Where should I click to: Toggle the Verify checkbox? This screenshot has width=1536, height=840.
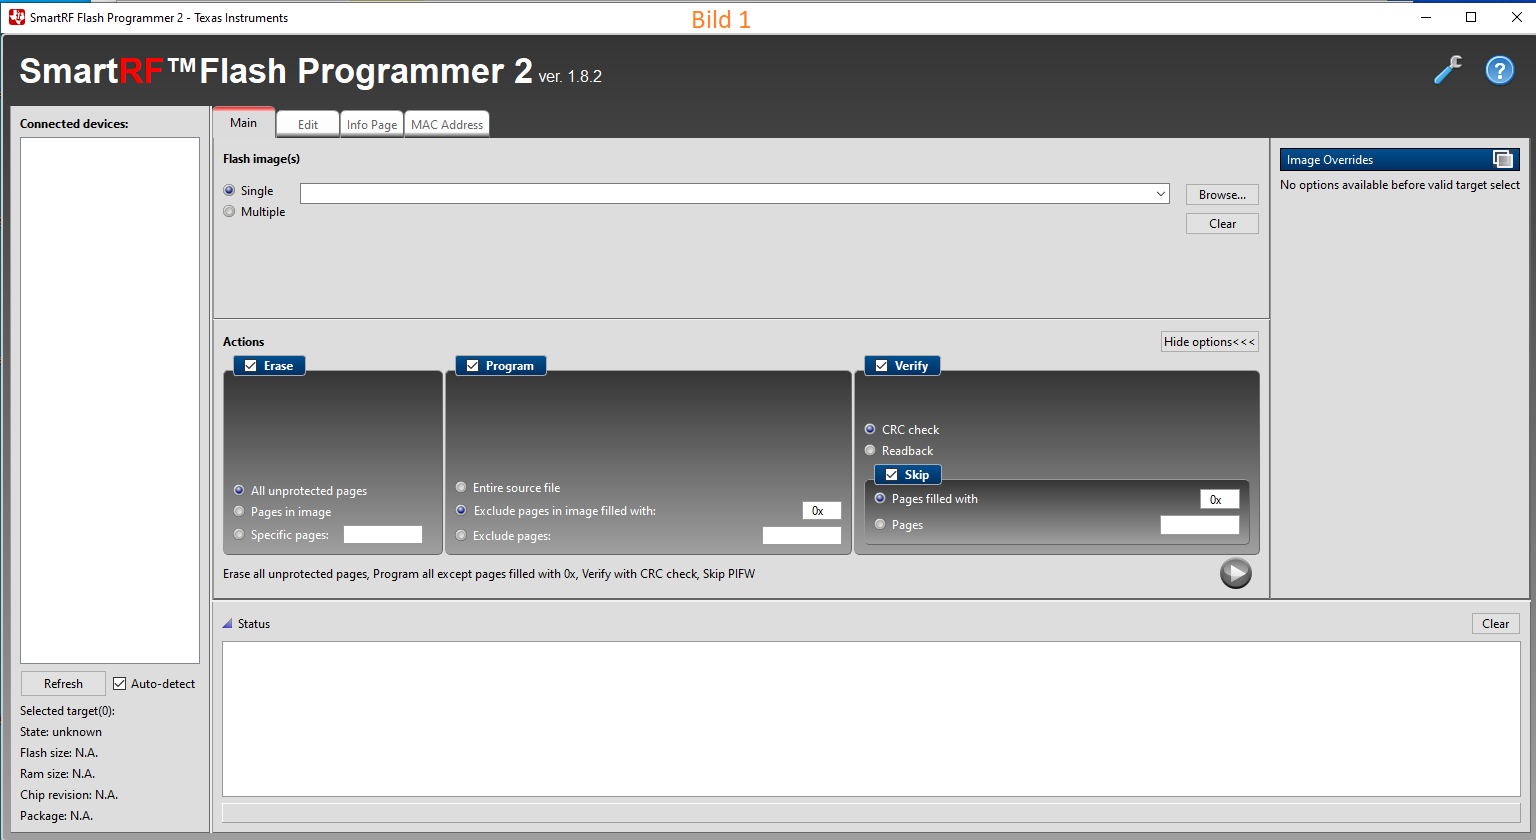click(x=881, y=366)
